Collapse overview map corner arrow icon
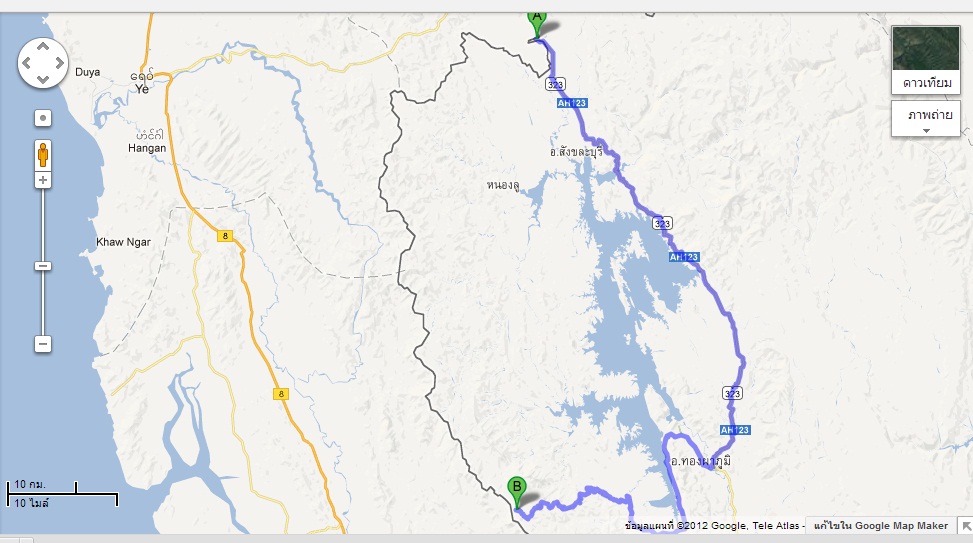Viewport: 973px width, 543px height. tap(966, 526)
